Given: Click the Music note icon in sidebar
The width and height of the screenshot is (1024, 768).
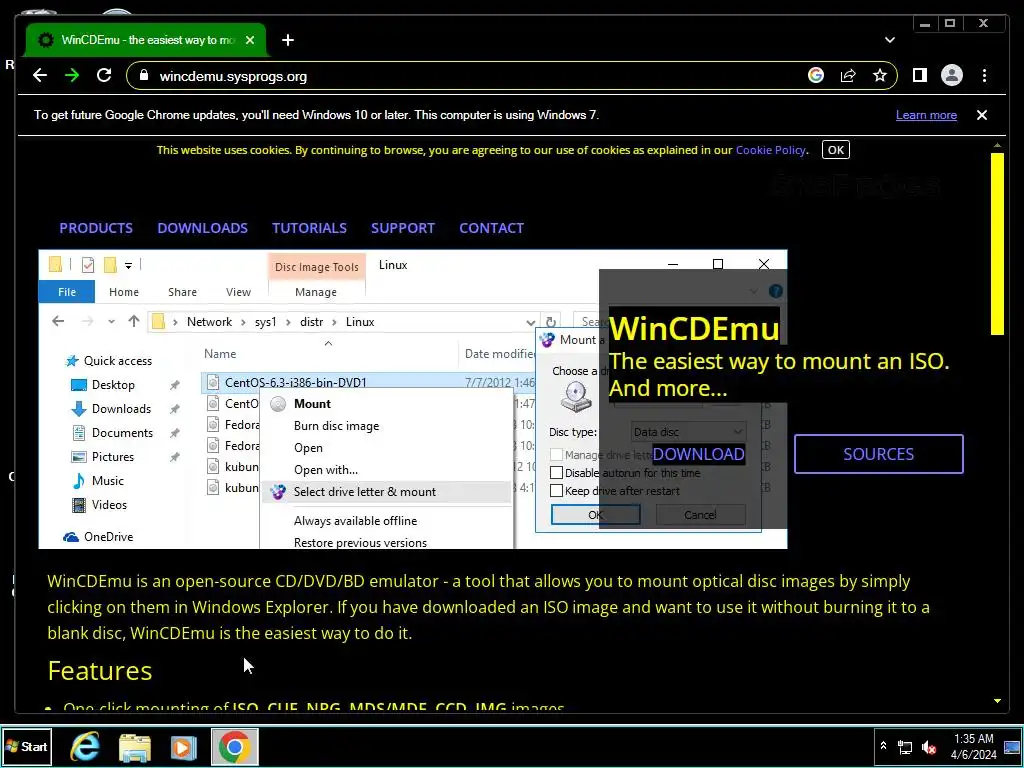Looking at the screenshot, I should point(79,481).
